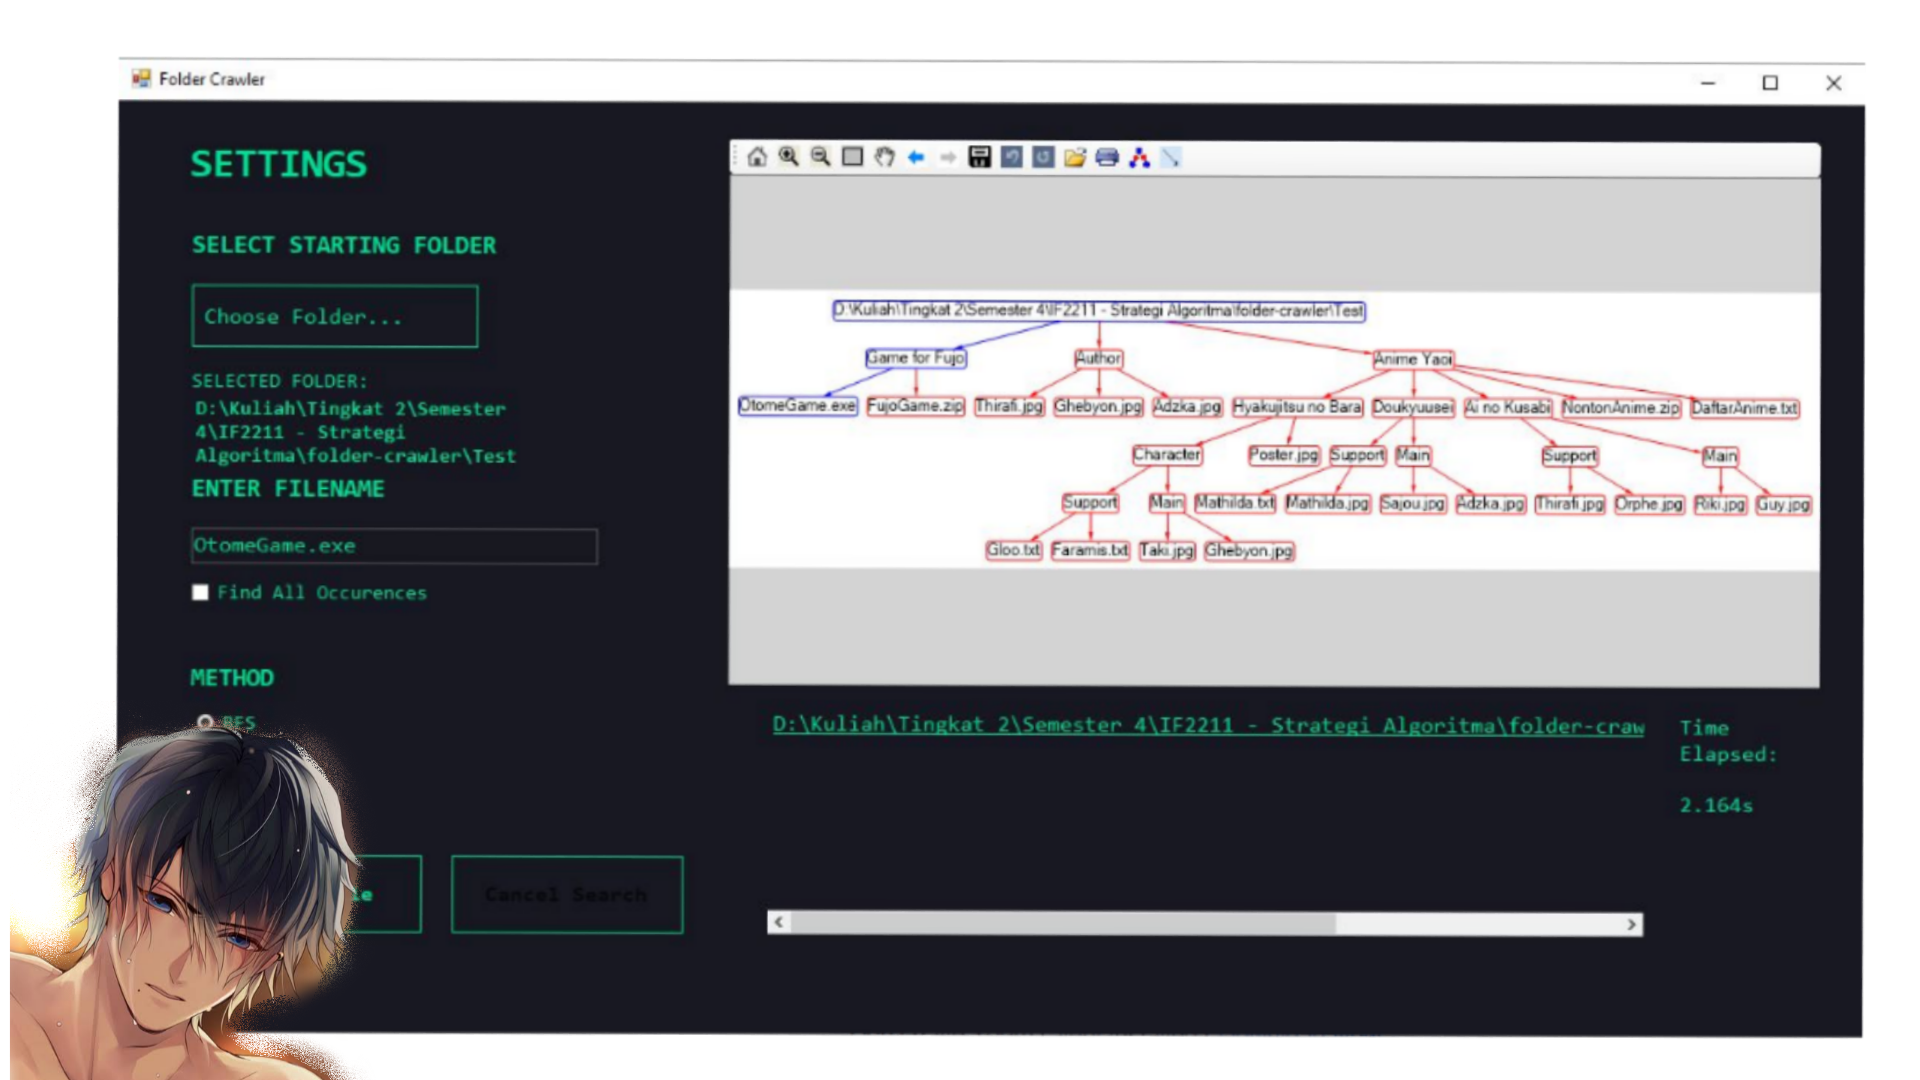Viewport: 1920px width, 1080px height.
Task: Click the graph layout settings icon
Action: click(1139, 157)
